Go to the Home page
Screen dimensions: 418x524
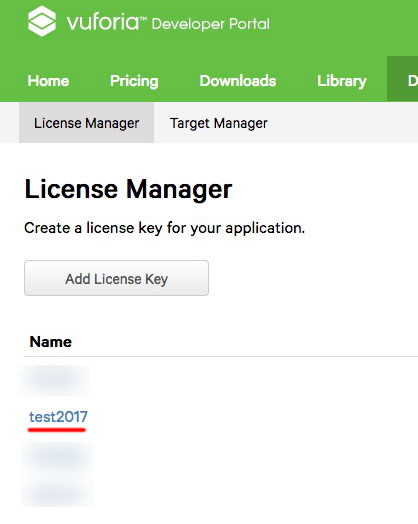48,81
